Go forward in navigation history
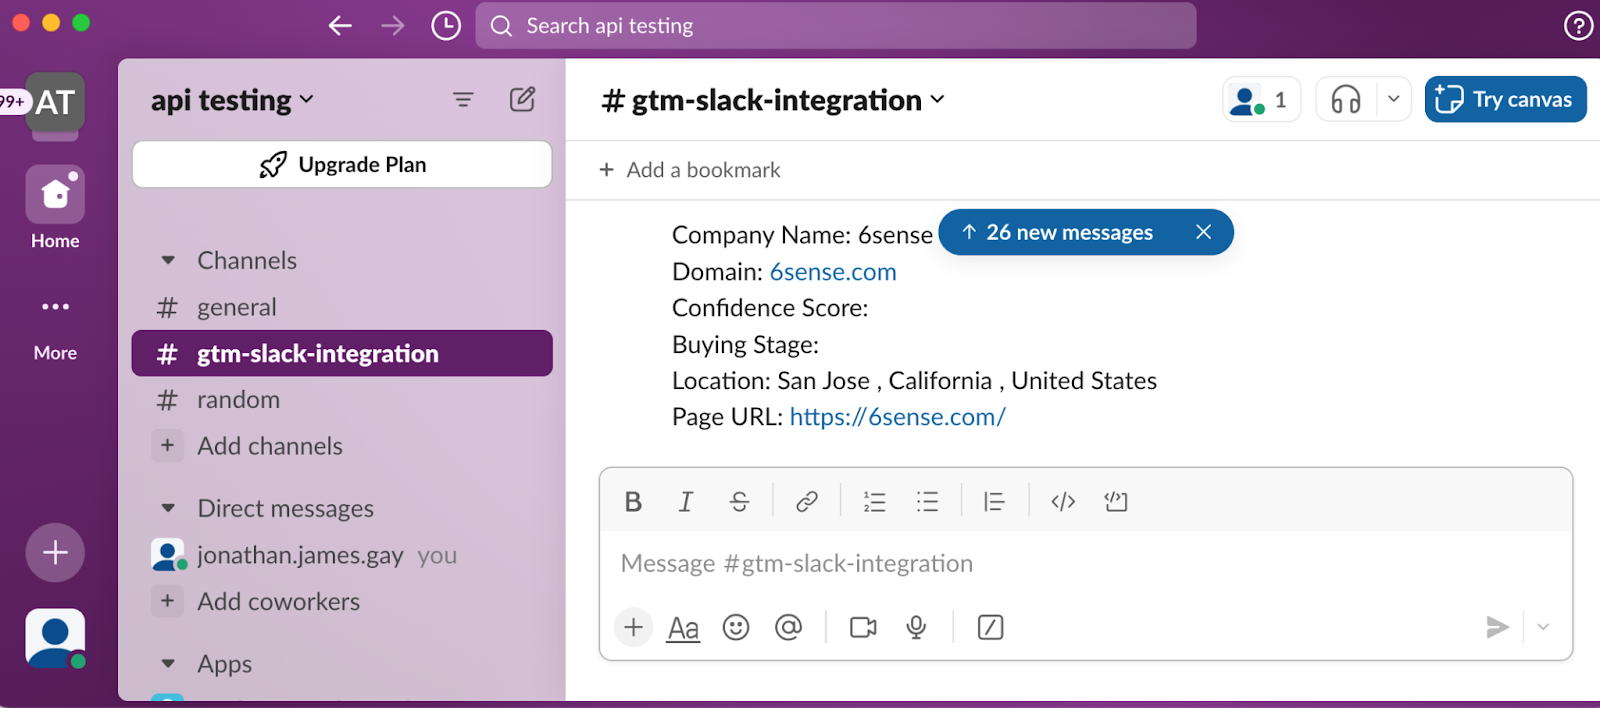1600x708 pixels. (393, 26)
